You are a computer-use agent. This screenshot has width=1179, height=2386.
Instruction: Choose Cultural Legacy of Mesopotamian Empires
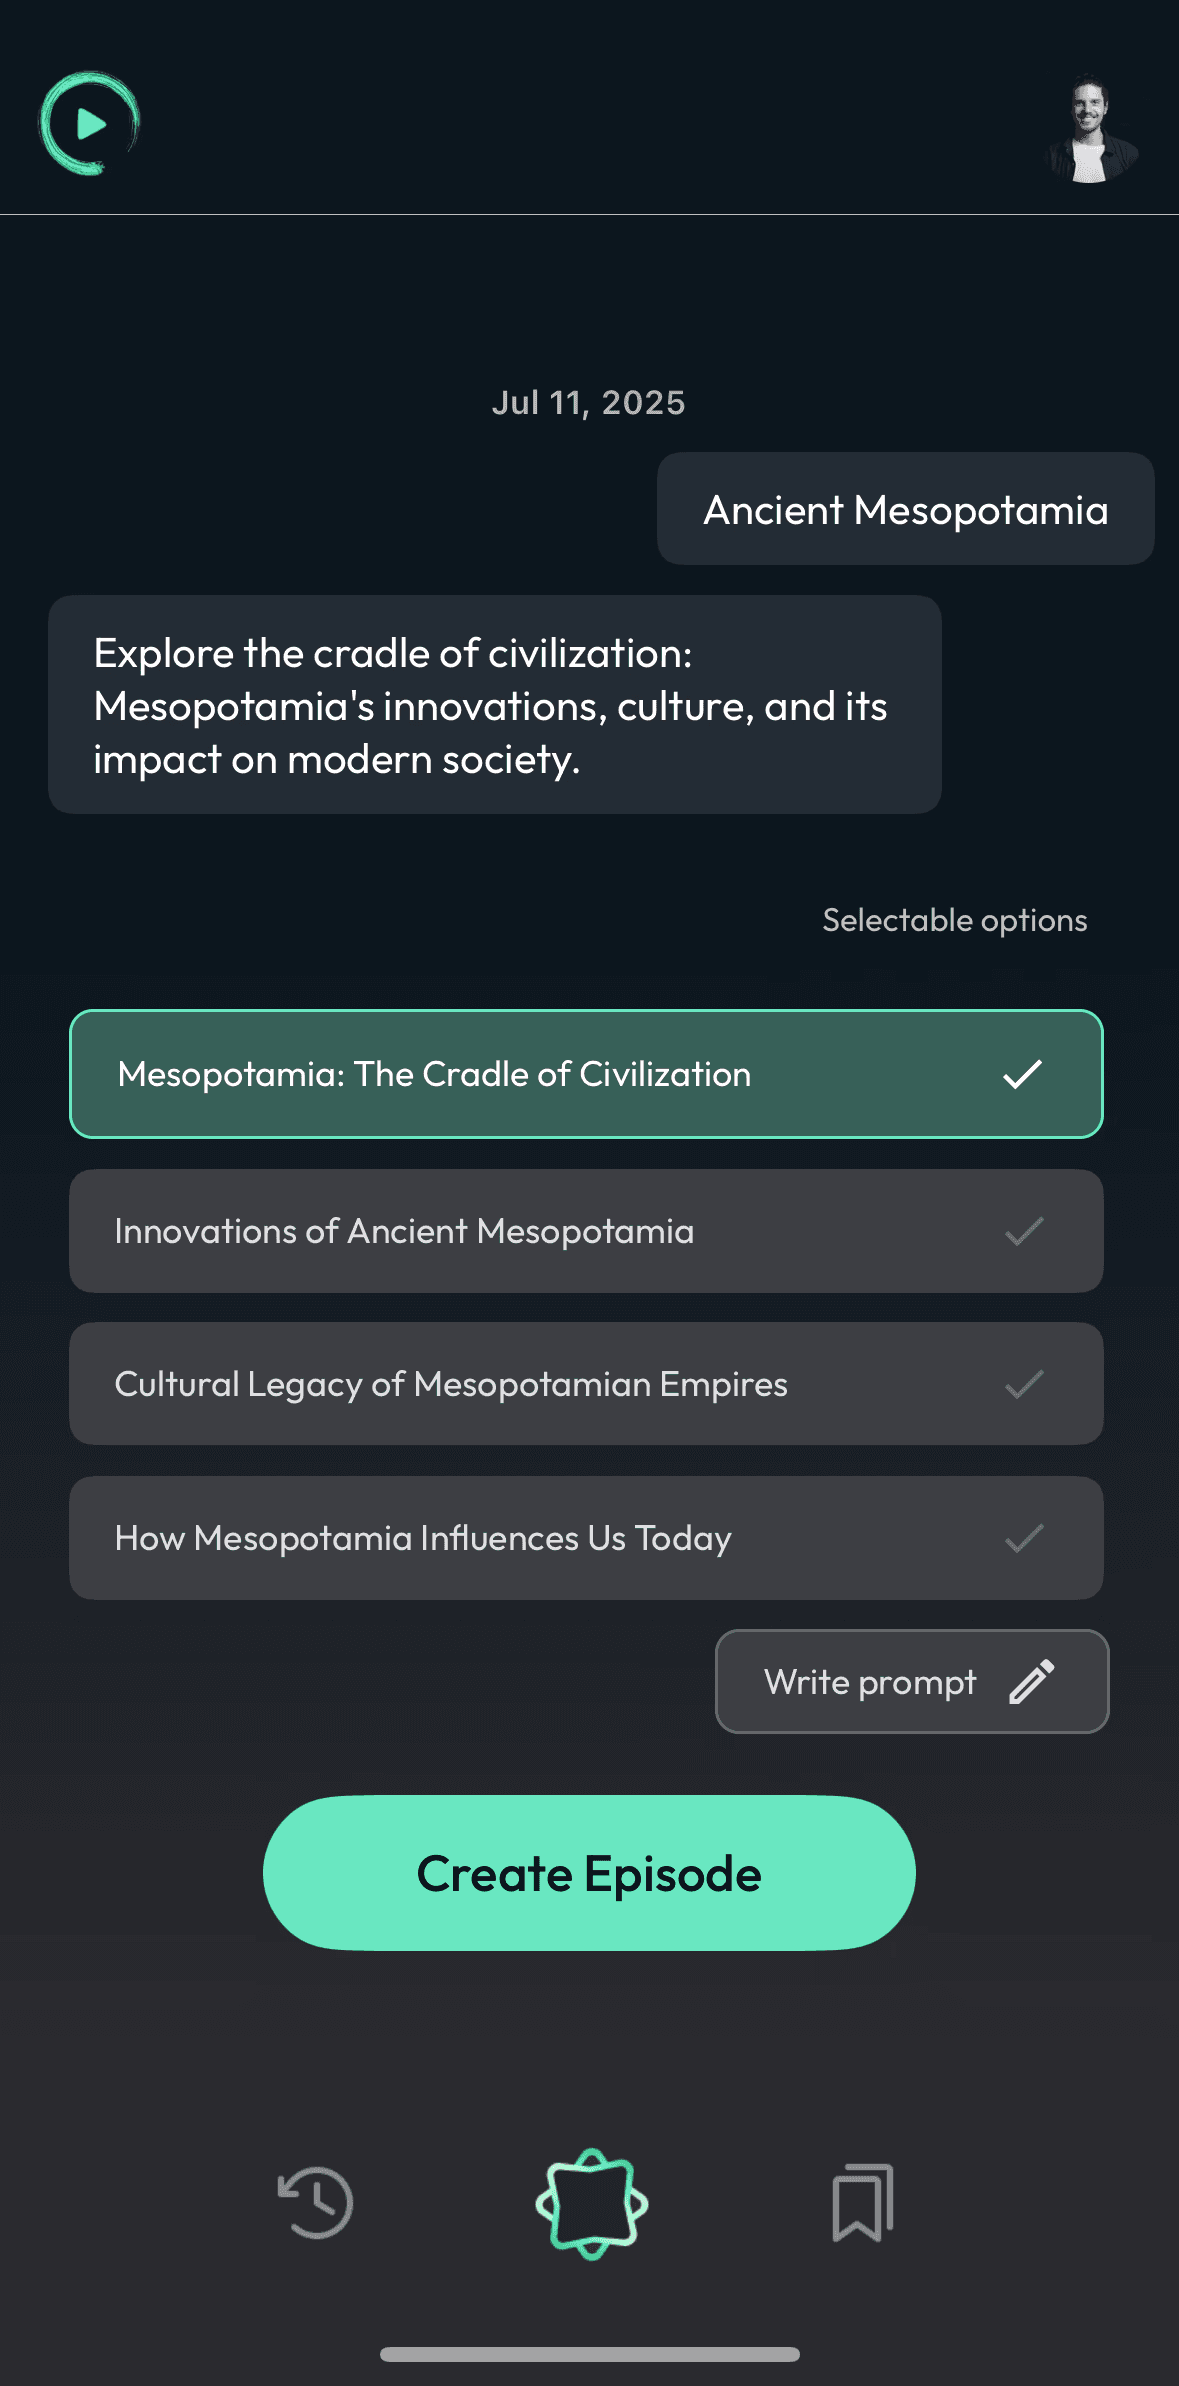(x=586, y=1384)
